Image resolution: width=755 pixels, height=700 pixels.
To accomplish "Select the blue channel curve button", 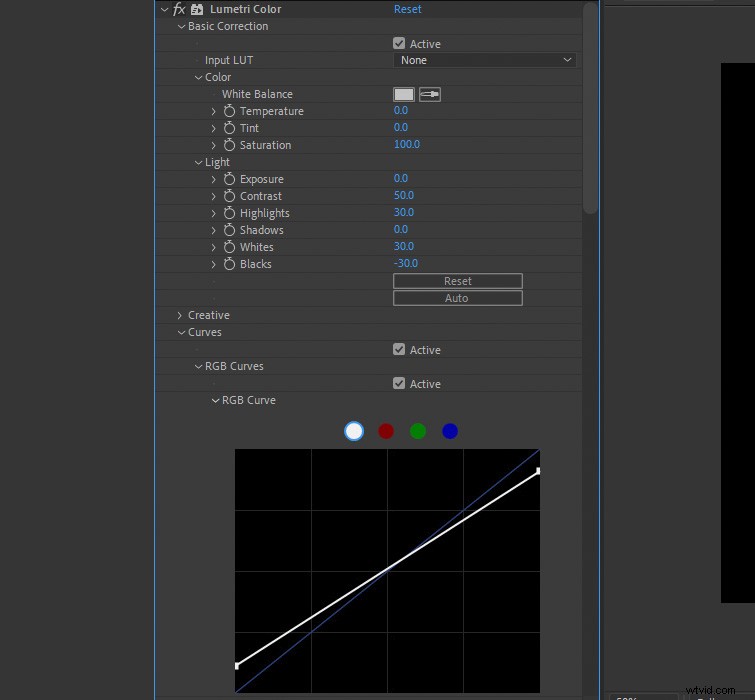I will click(450, 431).
